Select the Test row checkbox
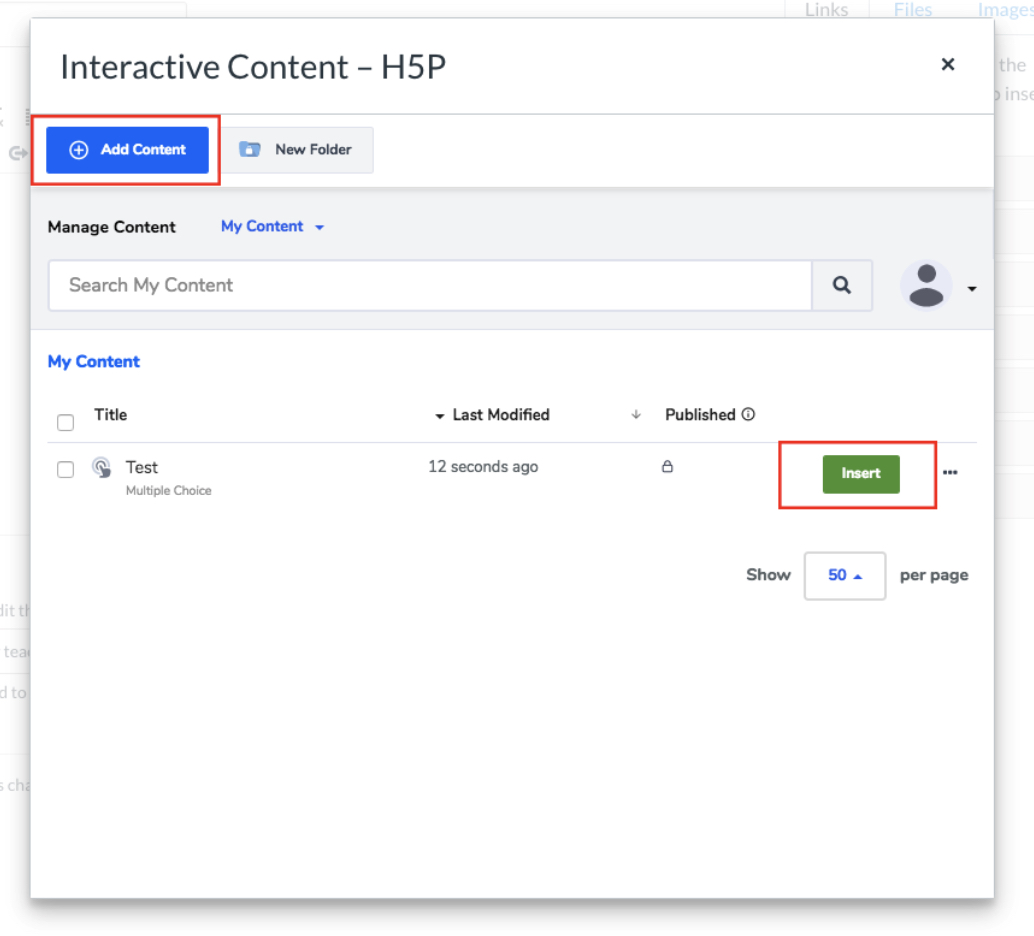 coord(65,469)
